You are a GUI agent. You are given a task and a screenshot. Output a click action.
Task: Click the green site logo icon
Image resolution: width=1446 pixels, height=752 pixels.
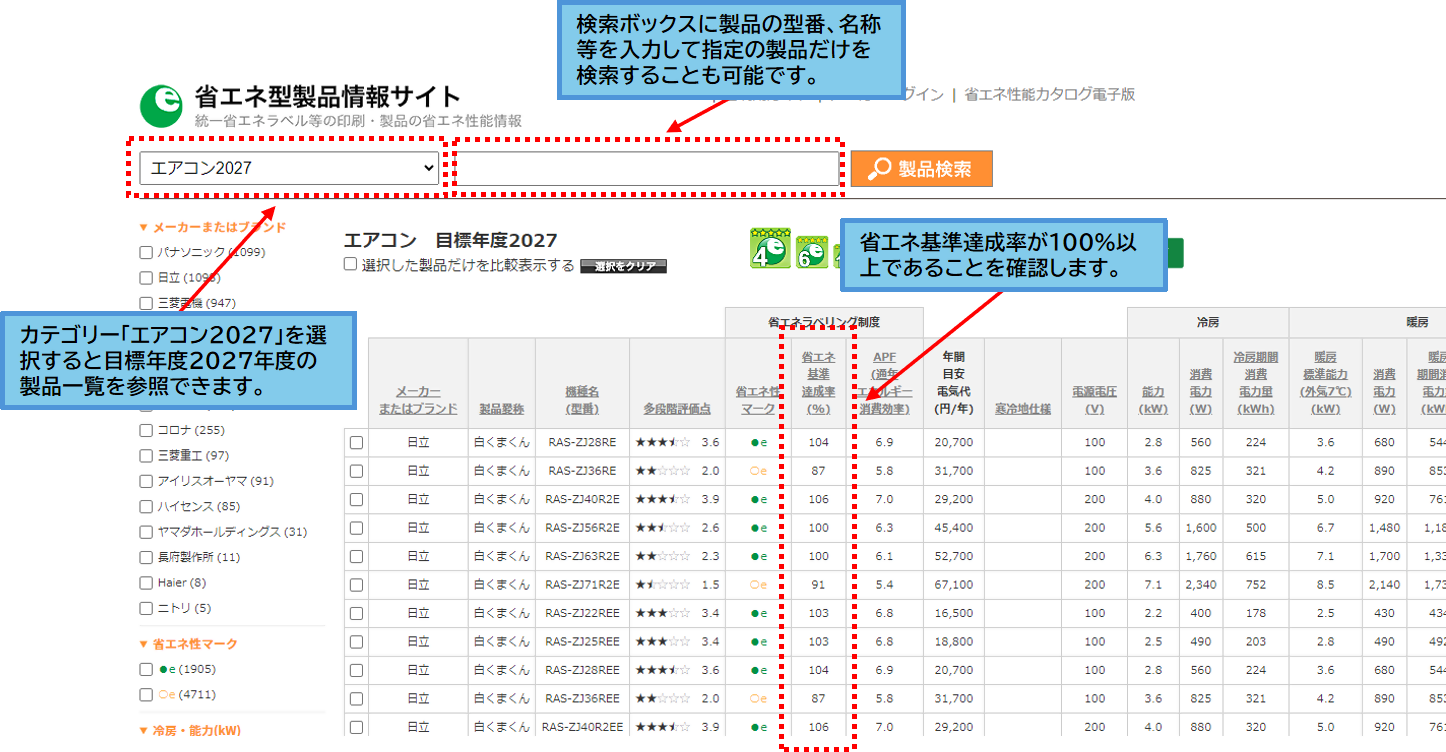click(161, 106)
